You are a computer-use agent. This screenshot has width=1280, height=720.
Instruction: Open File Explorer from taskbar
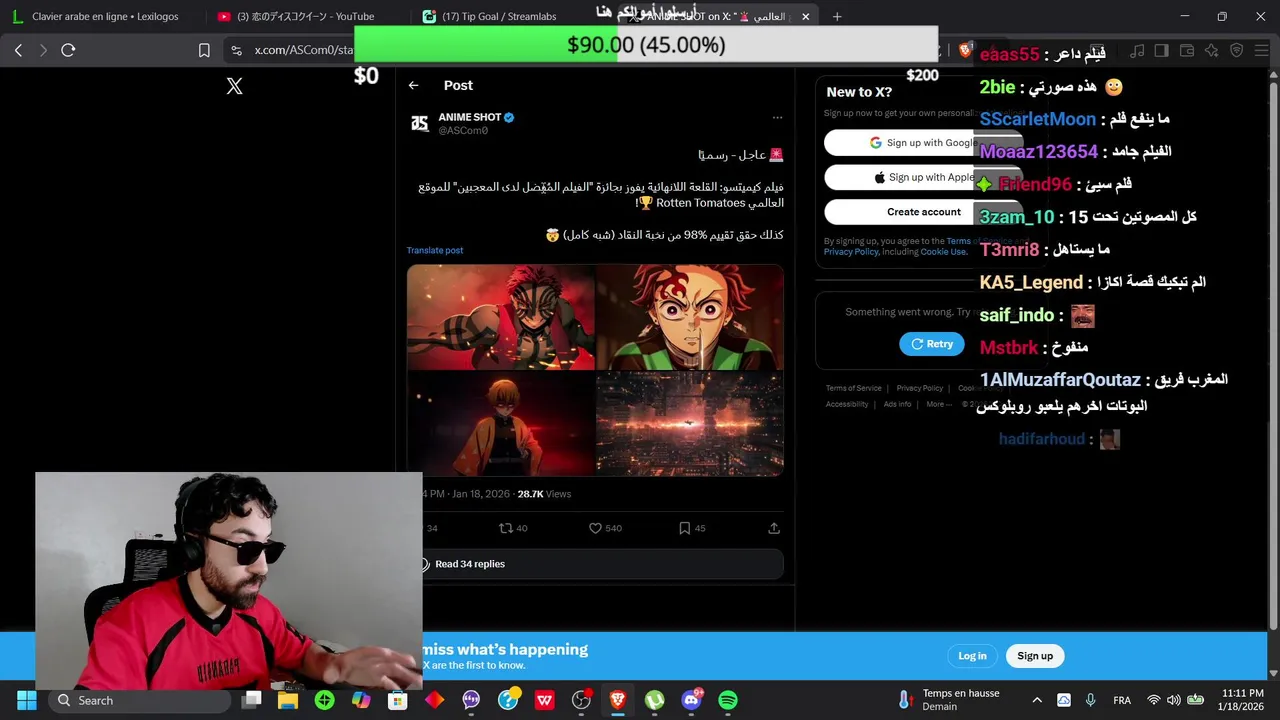[288, 700]
